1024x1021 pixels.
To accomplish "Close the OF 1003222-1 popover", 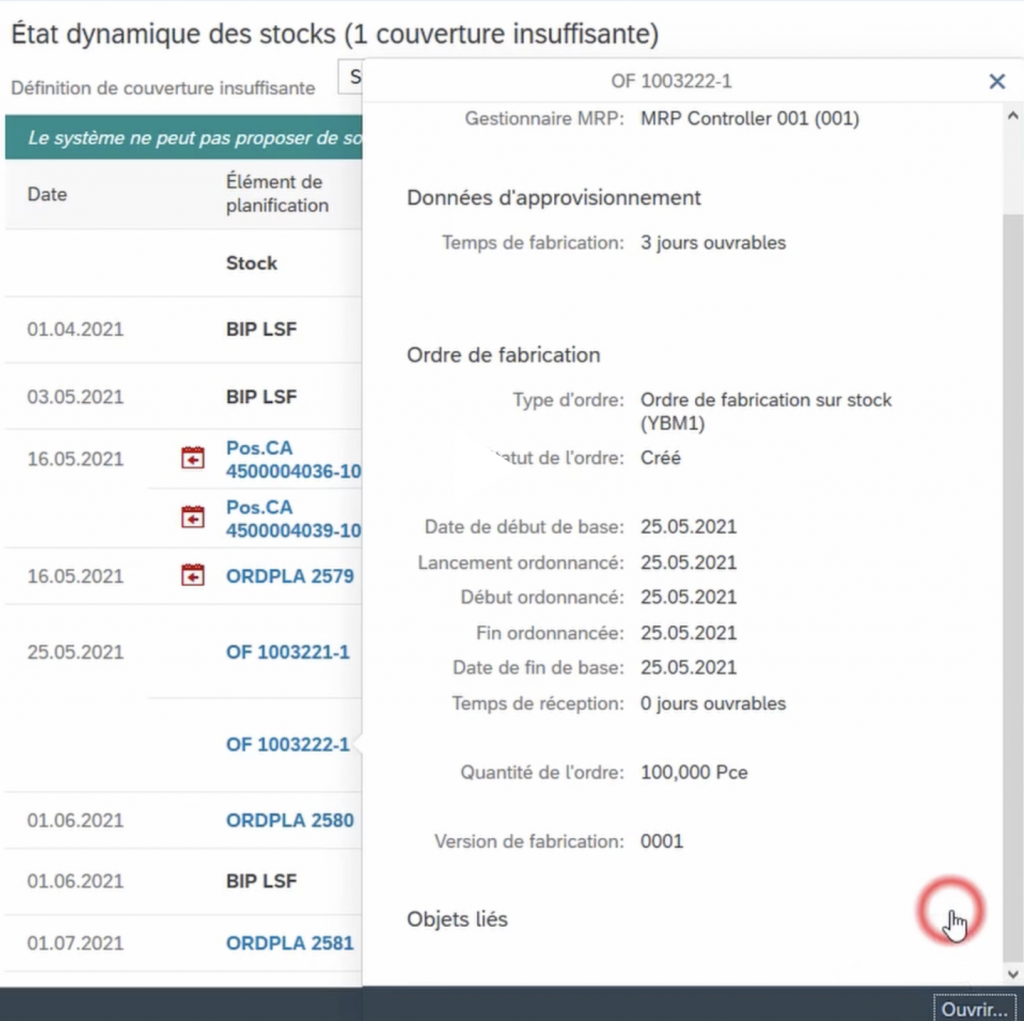I will pyautogui.click(x=996, y=82).
